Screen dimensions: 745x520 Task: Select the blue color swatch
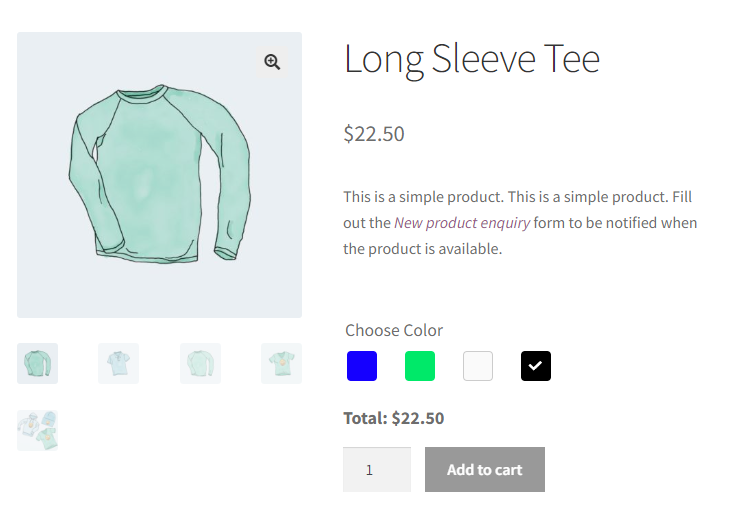(x=362, y=366)
